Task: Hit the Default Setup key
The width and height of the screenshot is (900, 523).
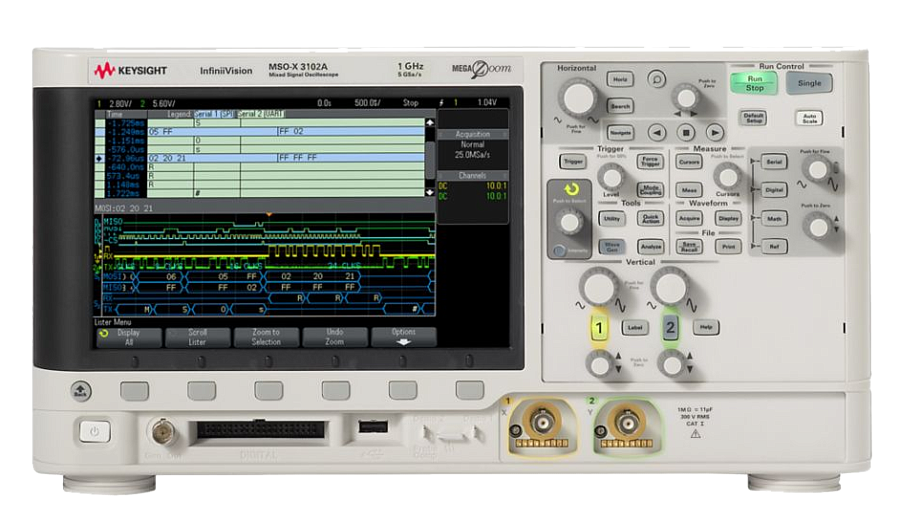Action: coord(753,118)
